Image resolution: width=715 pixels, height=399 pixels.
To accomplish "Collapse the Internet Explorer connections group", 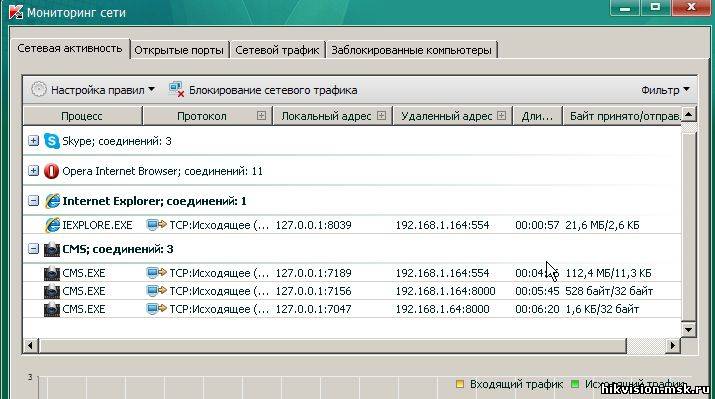I will [33, 201].
